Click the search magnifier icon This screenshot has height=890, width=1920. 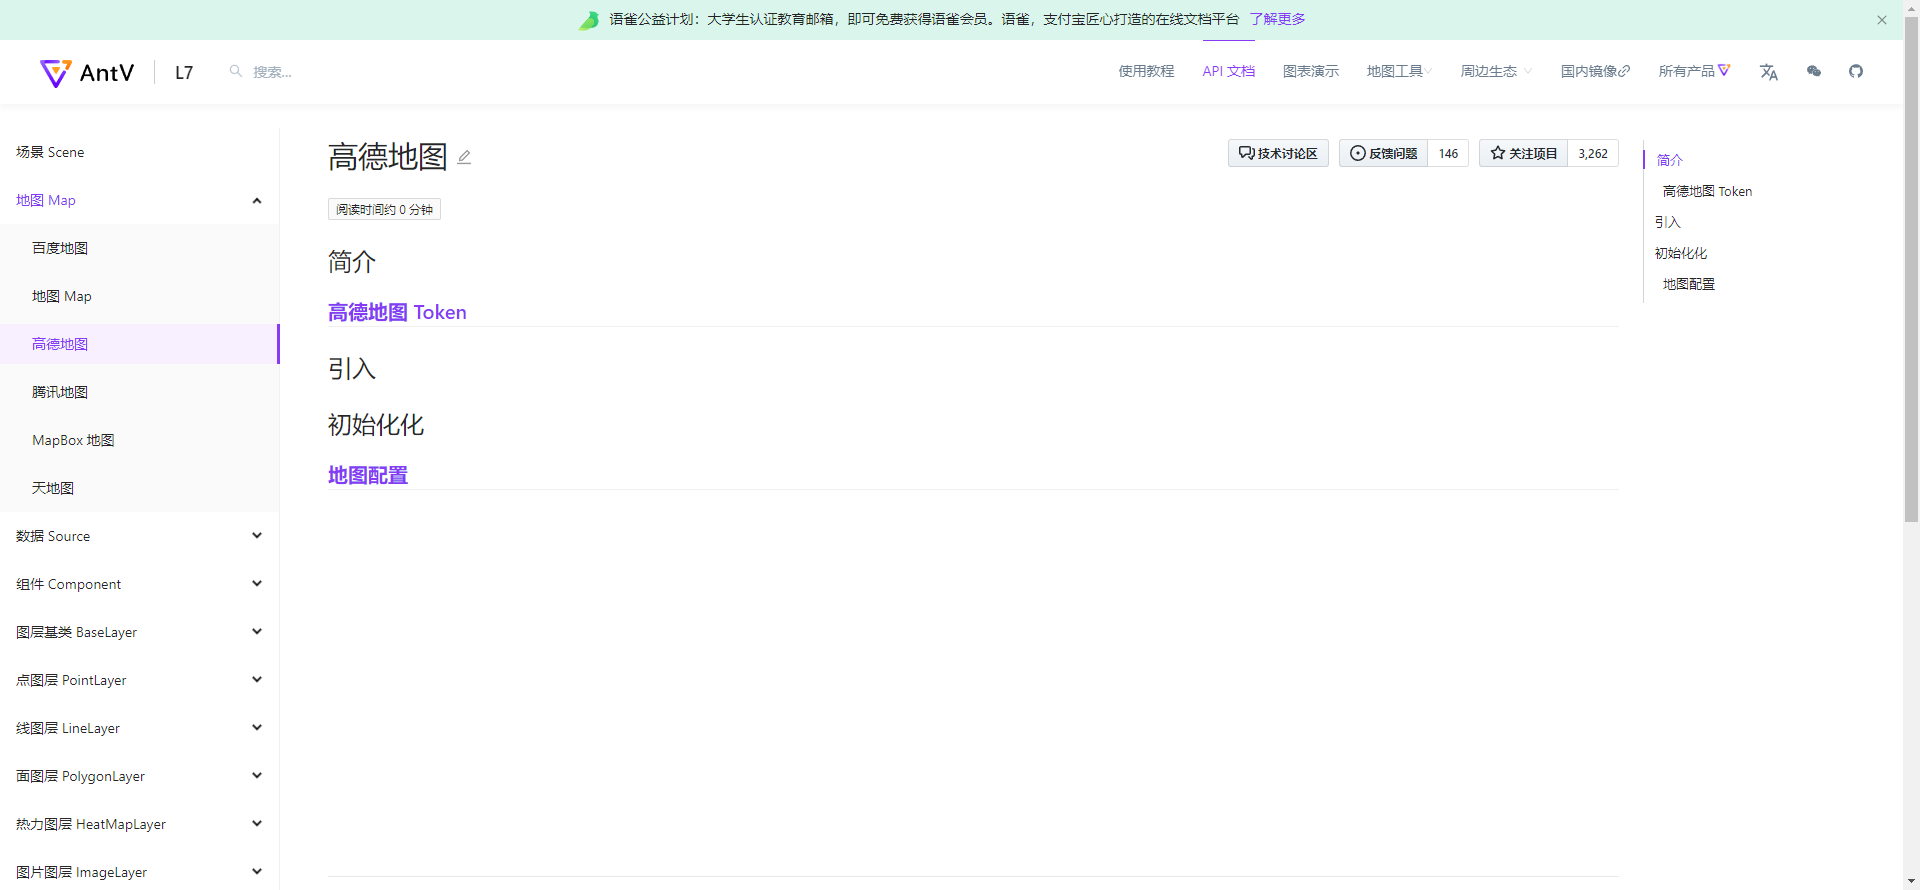click(236, 71)
